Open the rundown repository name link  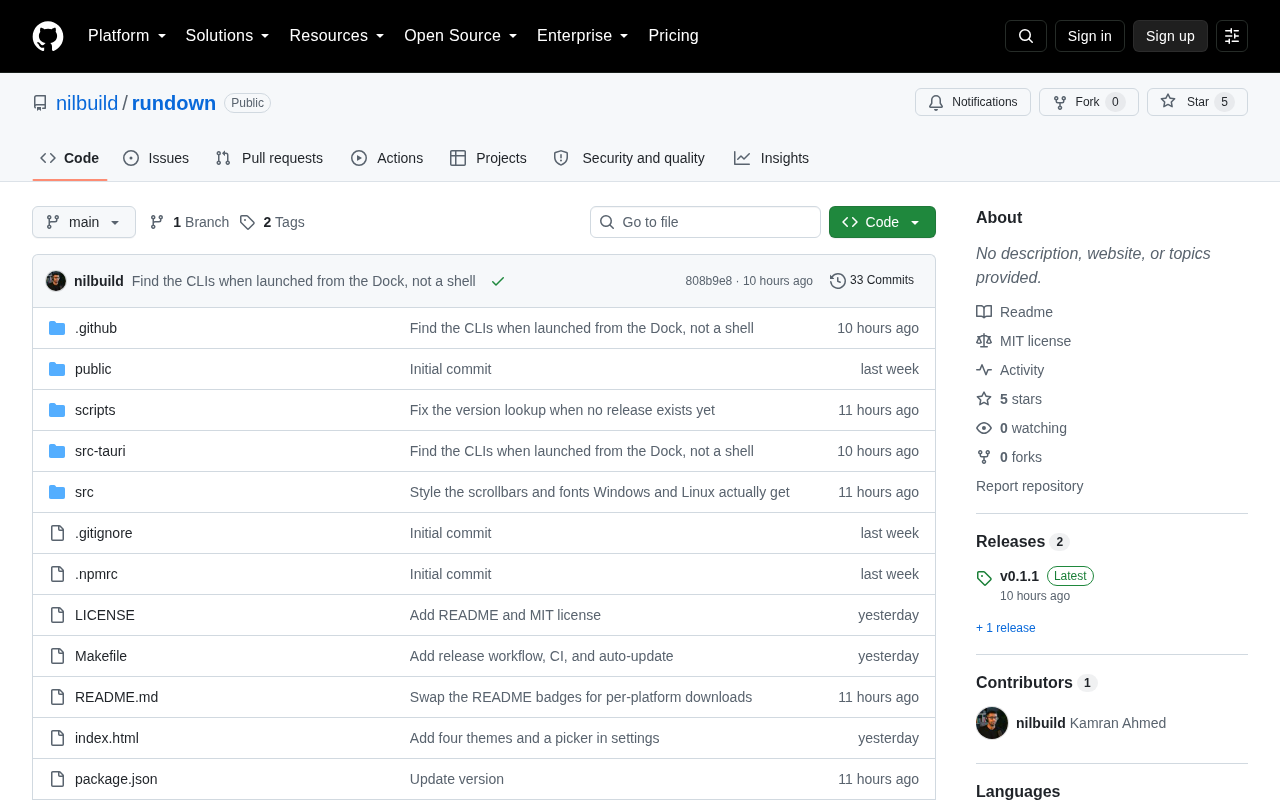174,103
